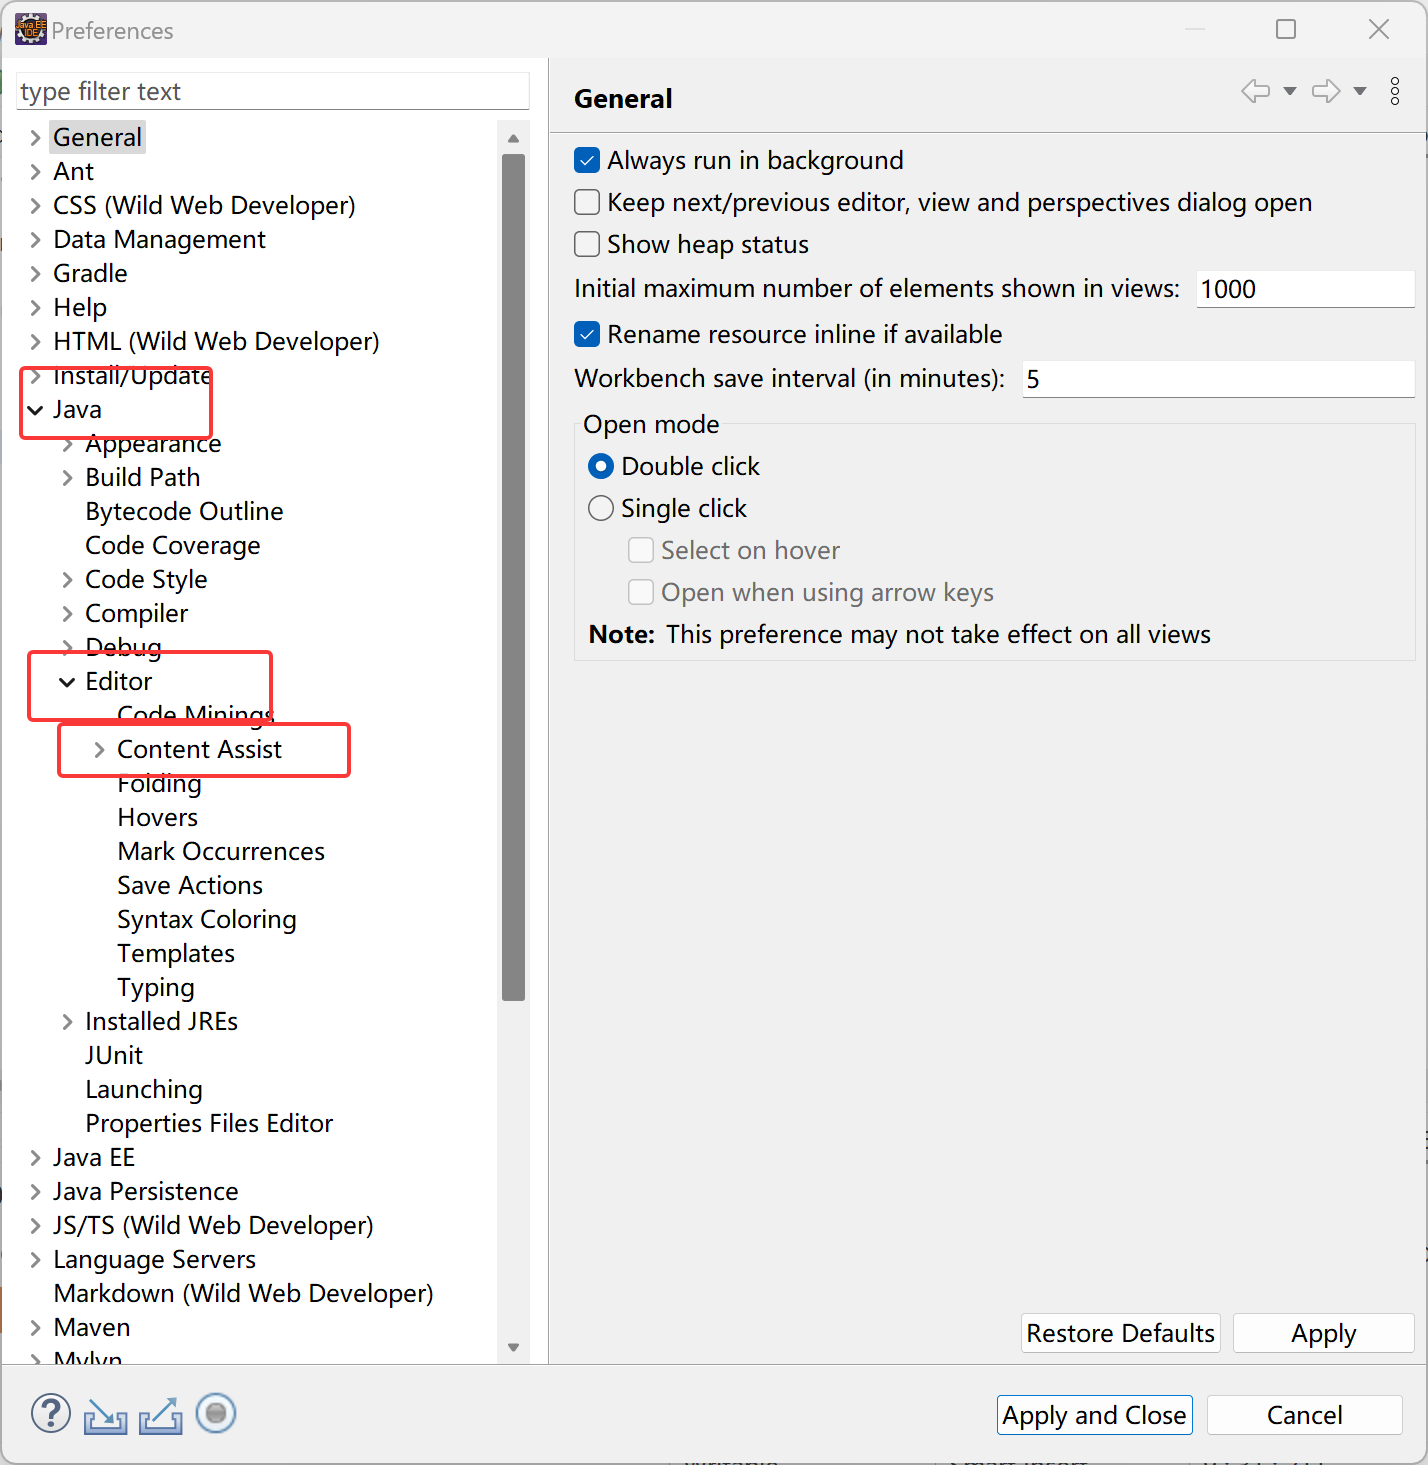Uncheck Always run in background

[x=587, y=161]
